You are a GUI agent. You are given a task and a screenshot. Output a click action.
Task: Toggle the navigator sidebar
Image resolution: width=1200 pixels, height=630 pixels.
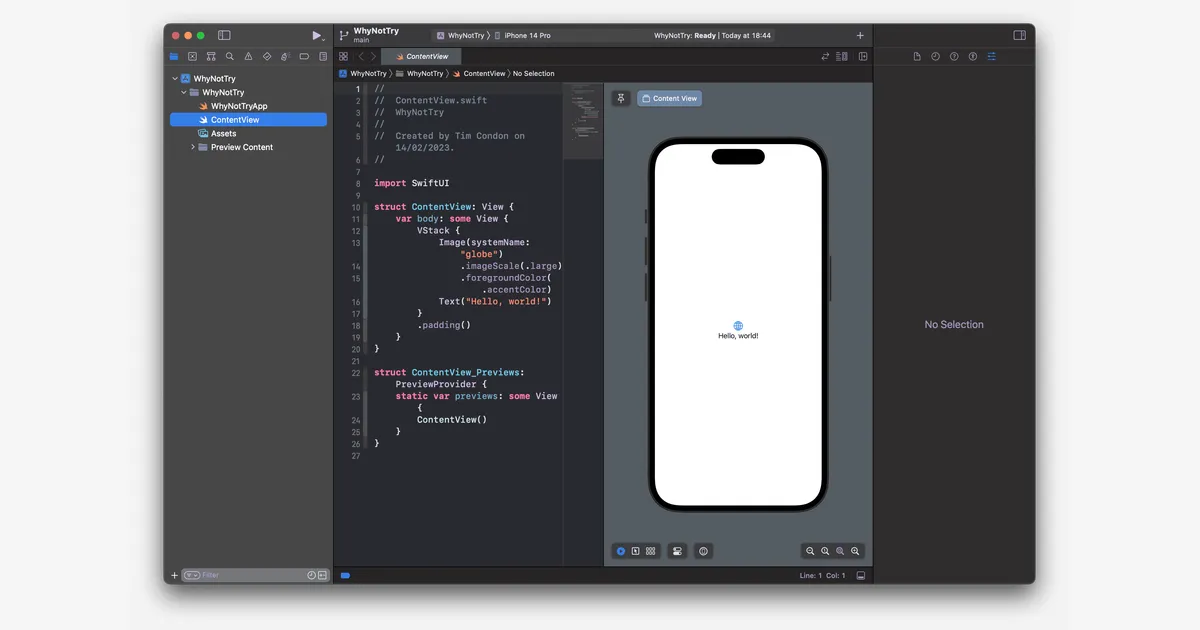pos(224,35)
